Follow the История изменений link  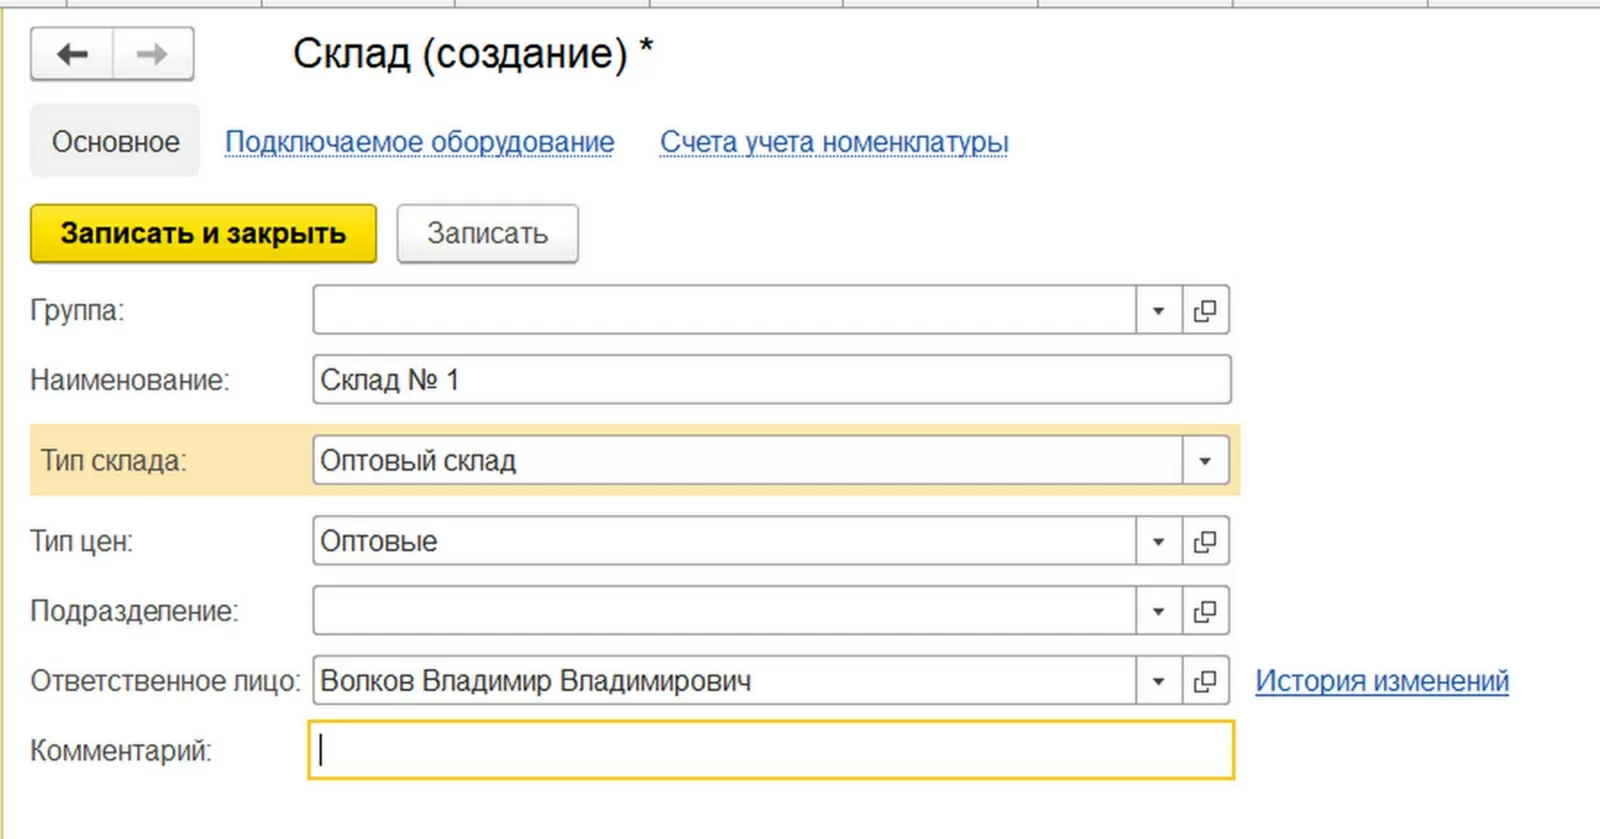click(x=1382, y=681)
